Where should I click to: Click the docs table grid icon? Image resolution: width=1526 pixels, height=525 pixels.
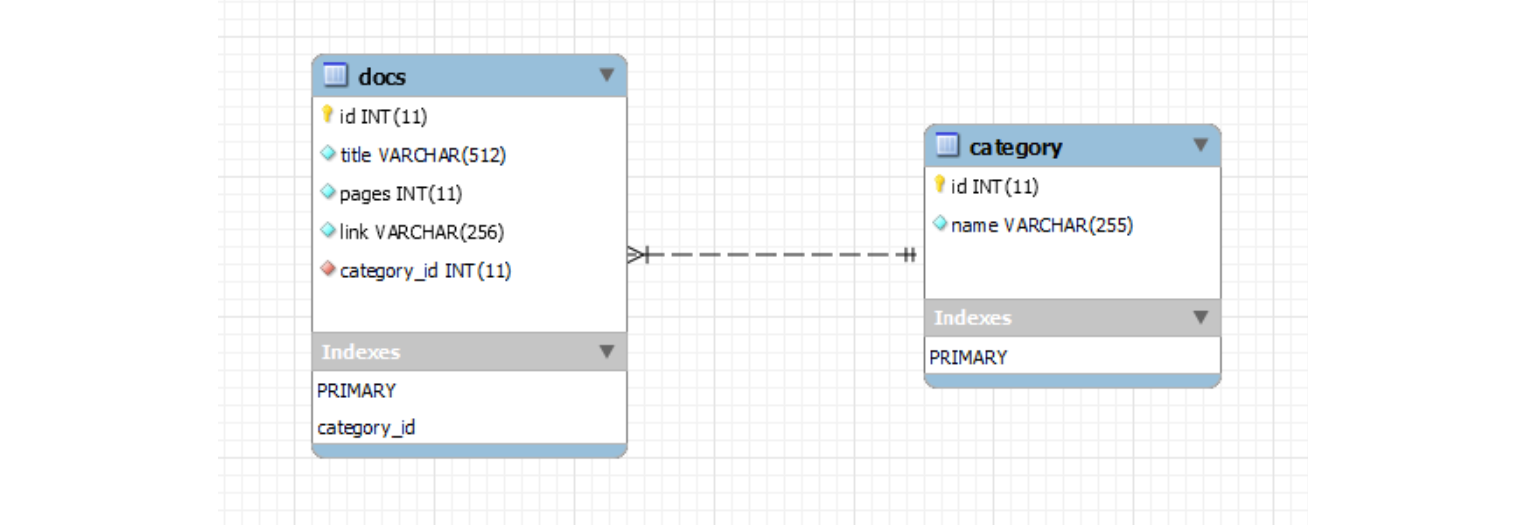335,76
